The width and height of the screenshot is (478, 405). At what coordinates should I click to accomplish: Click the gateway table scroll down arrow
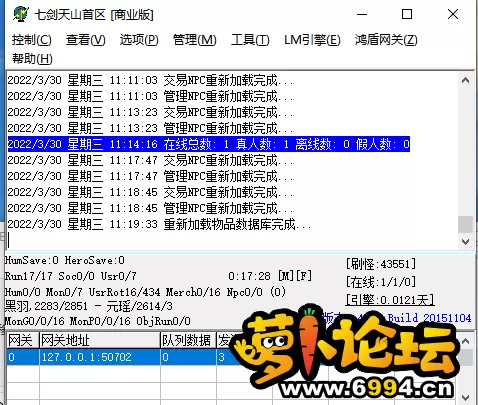[x=465, y=397]
